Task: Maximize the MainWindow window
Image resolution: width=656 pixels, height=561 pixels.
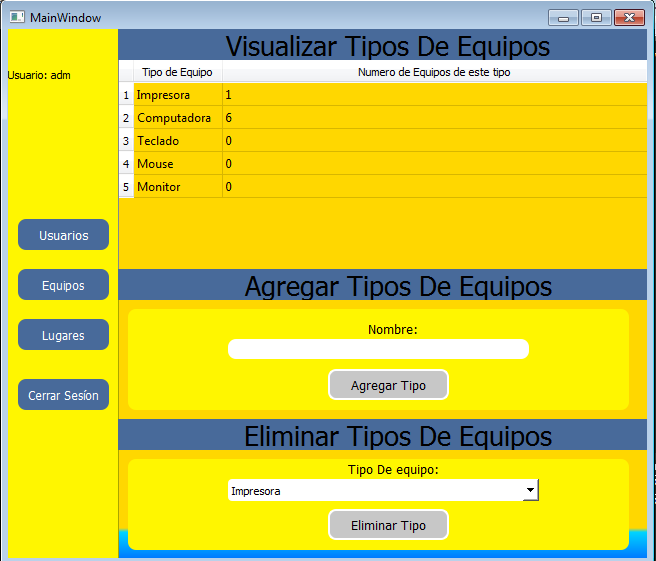Action: pyautogui.click(x=596, y=18)
